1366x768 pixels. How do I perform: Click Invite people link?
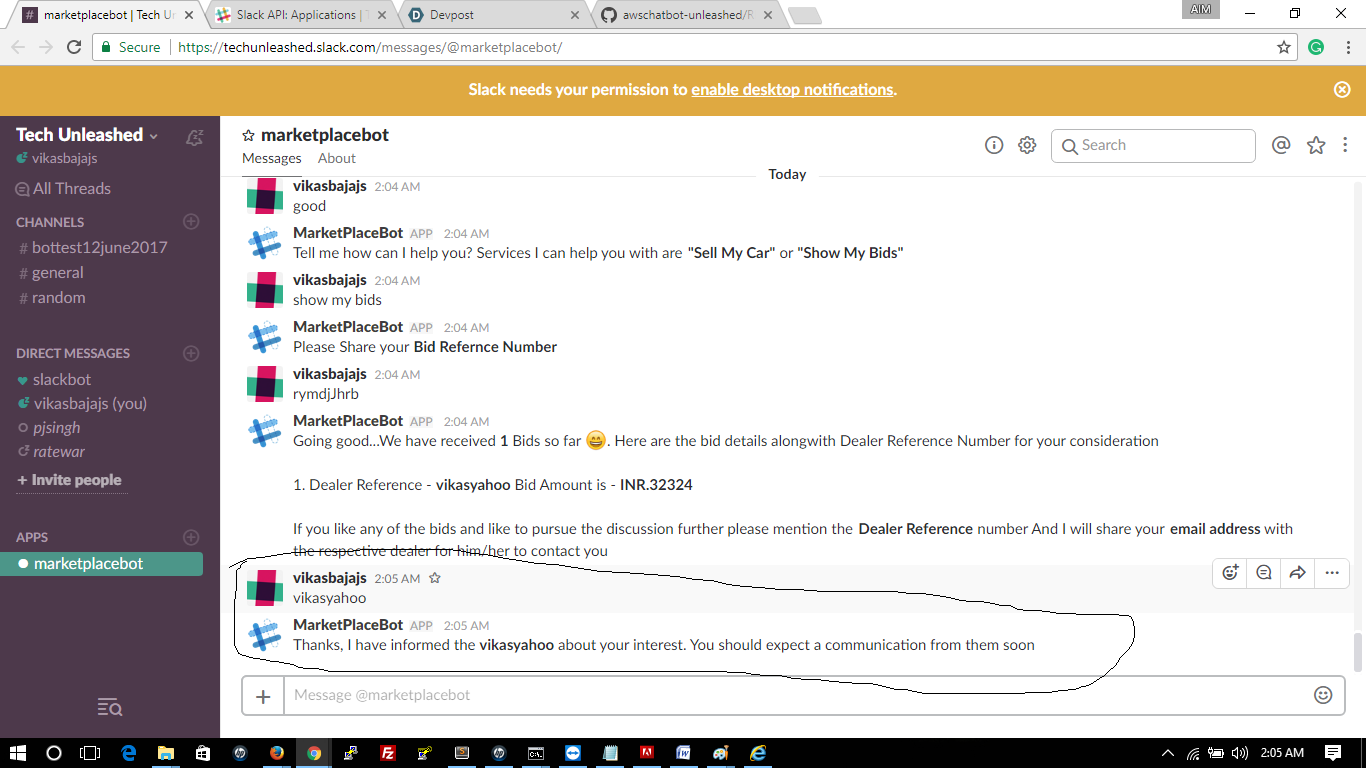(x=69, y=480)
